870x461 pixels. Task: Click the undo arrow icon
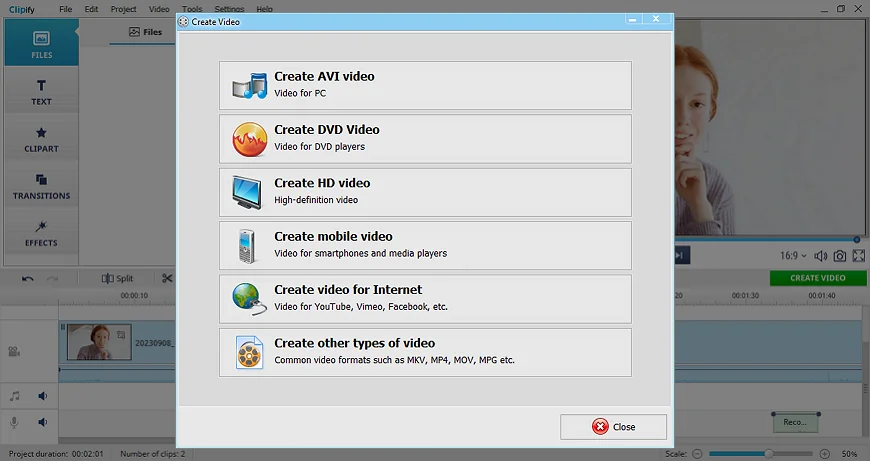pyautogui.click(x=27, y=278)
